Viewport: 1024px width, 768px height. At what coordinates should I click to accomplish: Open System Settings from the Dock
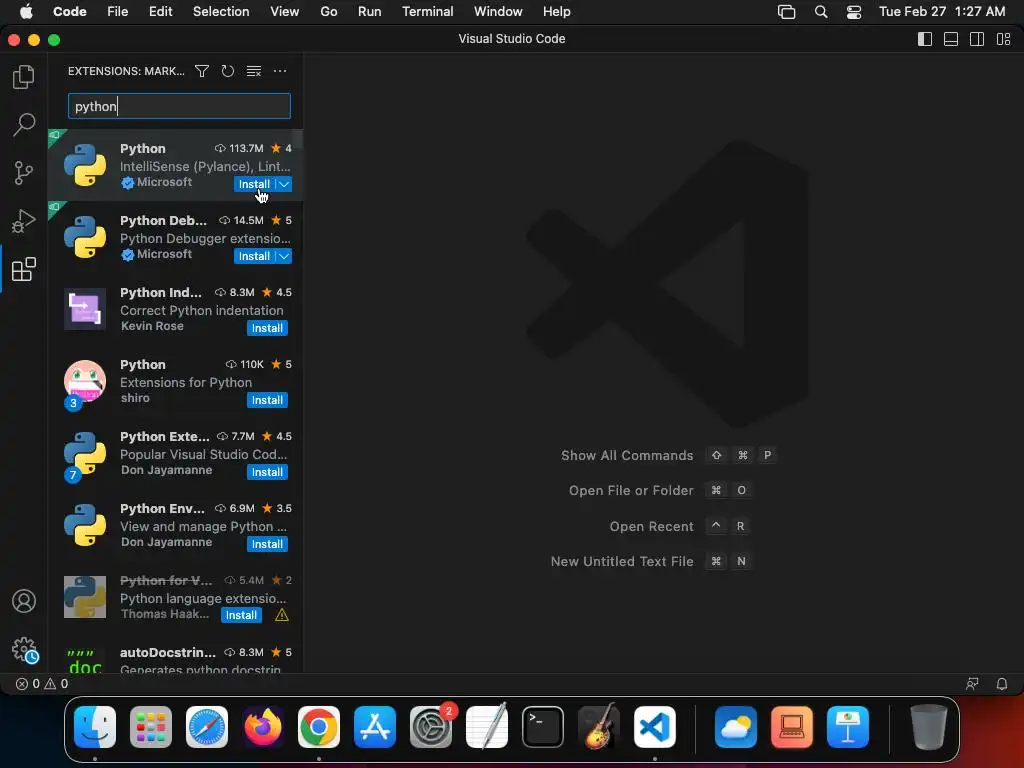click(431, 727)
